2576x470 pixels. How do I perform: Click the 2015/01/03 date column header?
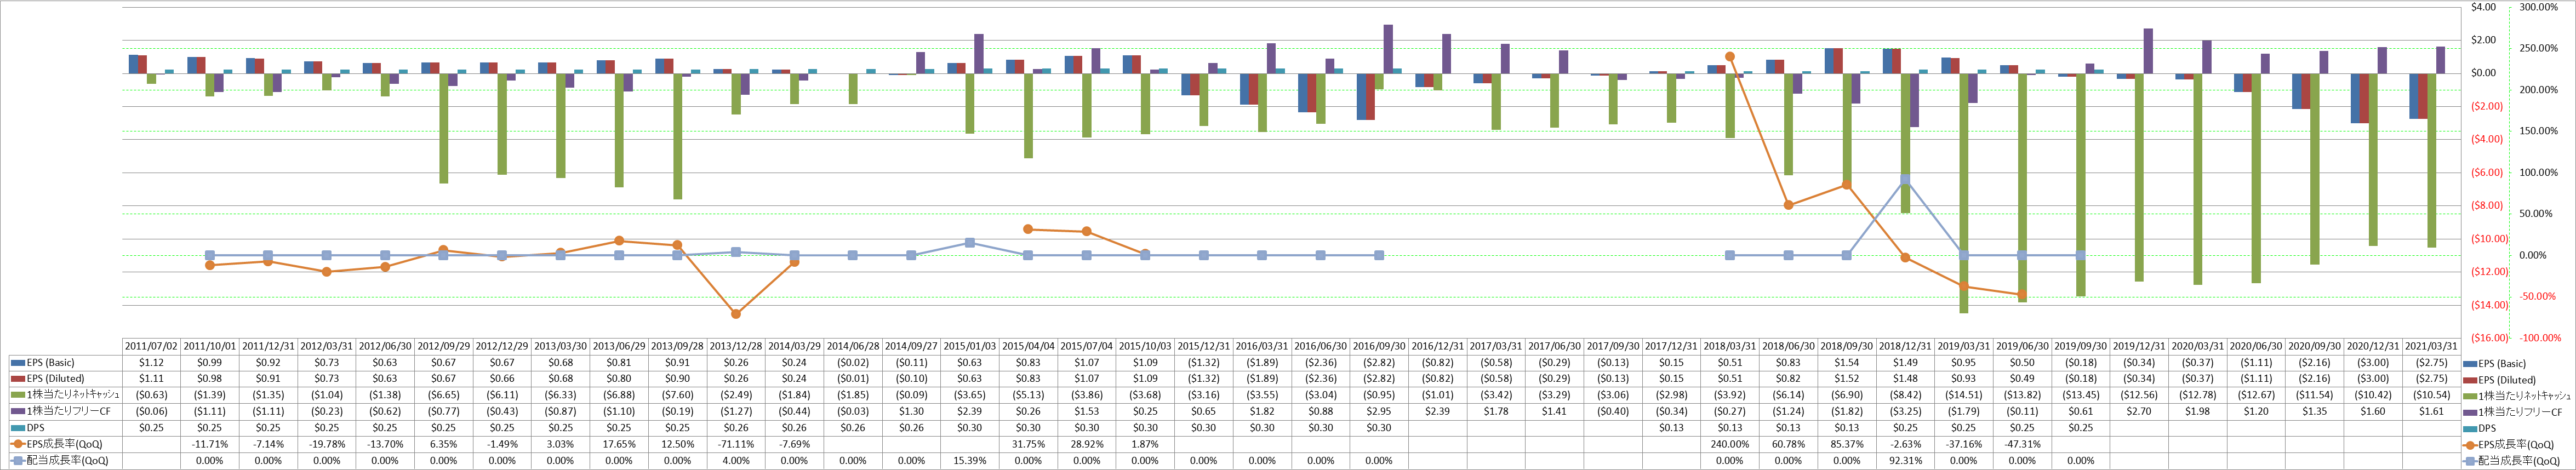point(969,346)
